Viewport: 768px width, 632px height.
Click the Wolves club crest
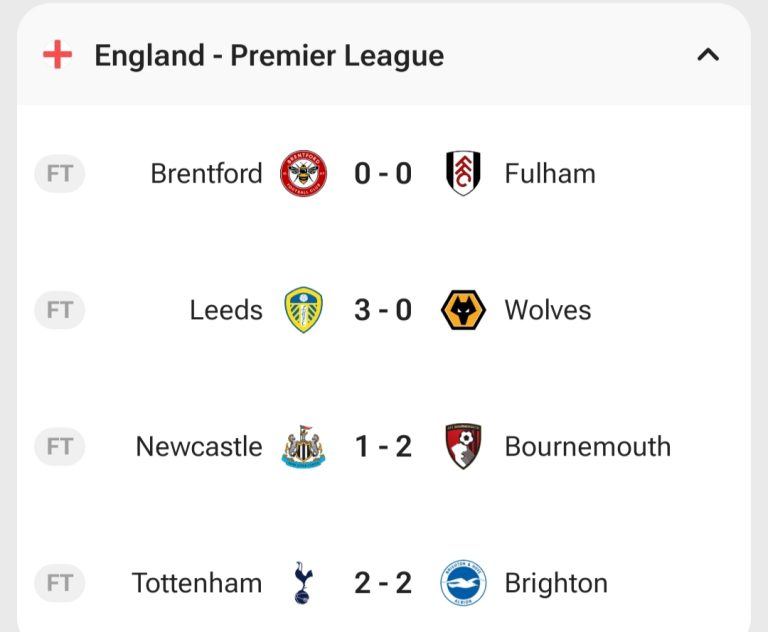(463, 310)
